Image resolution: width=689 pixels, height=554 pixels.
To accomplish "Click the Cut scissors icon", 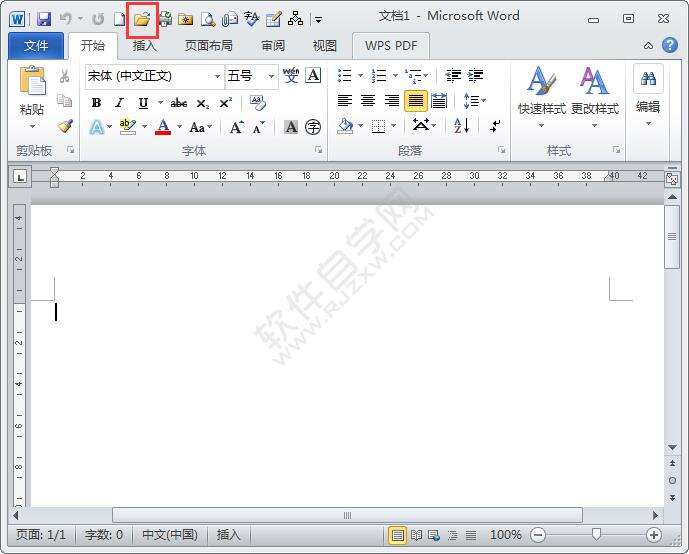I will point(65,76).
